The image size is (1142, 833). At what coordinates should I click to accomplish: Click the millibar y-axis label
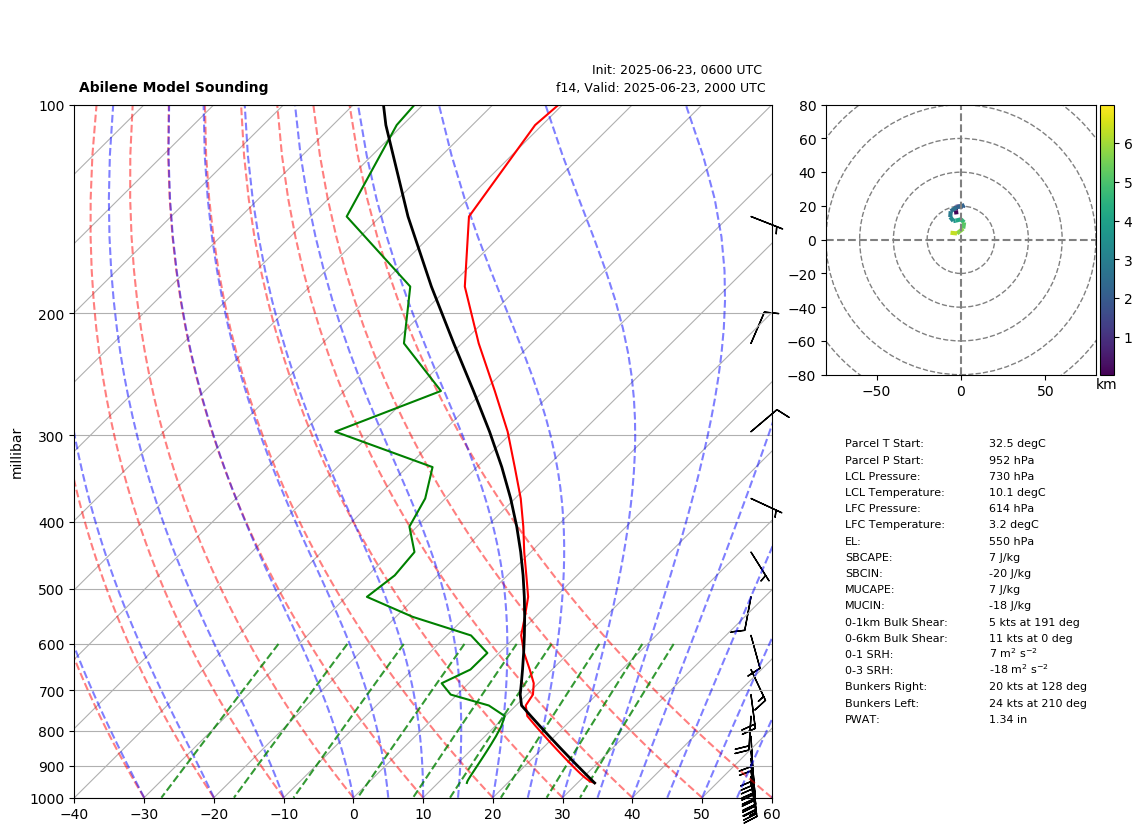point(17,454)
